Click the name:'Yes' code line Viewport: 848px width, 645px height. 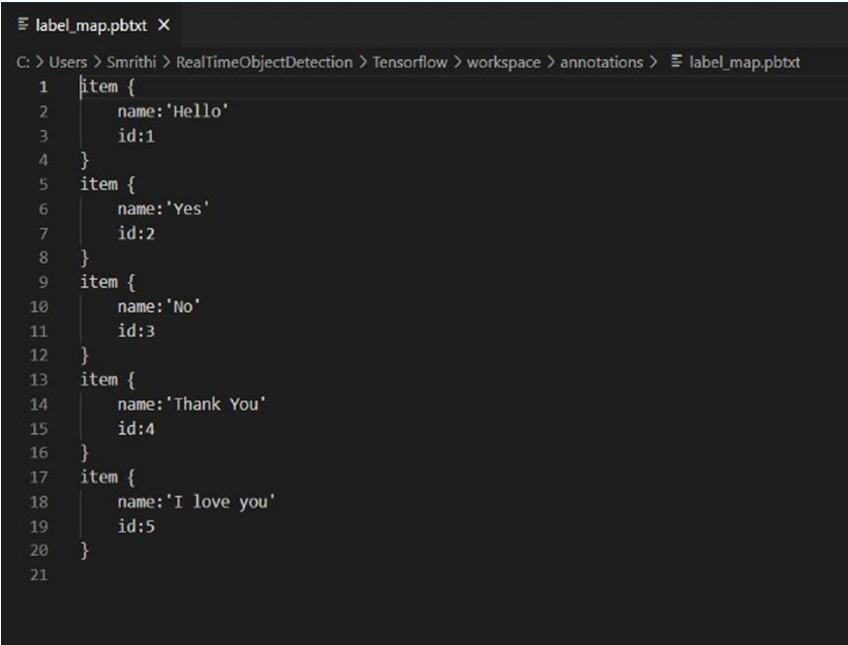[x=163, y=209]
